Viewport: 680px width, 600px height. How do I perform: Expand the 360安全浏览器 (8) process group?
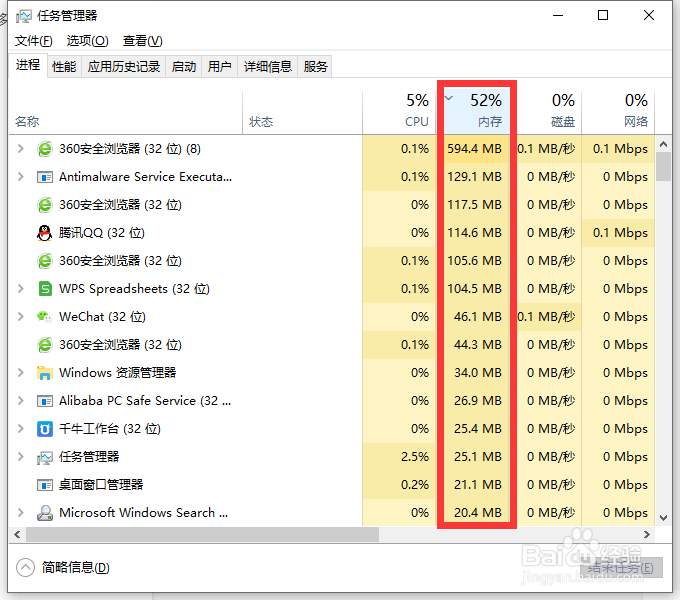pos(20,149)
